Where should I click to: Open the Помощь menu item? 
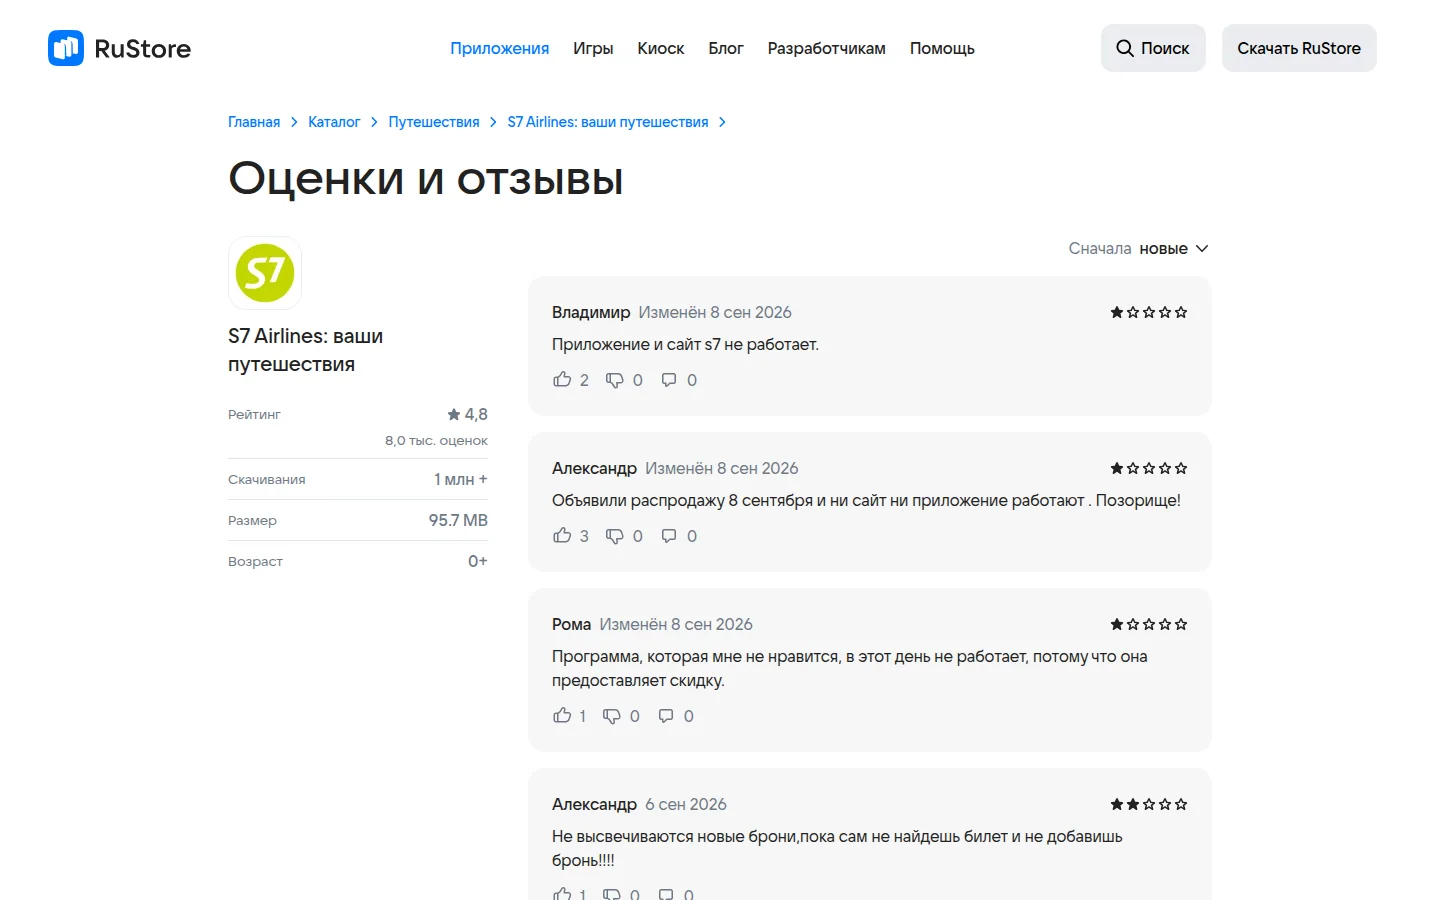(942, 48)
